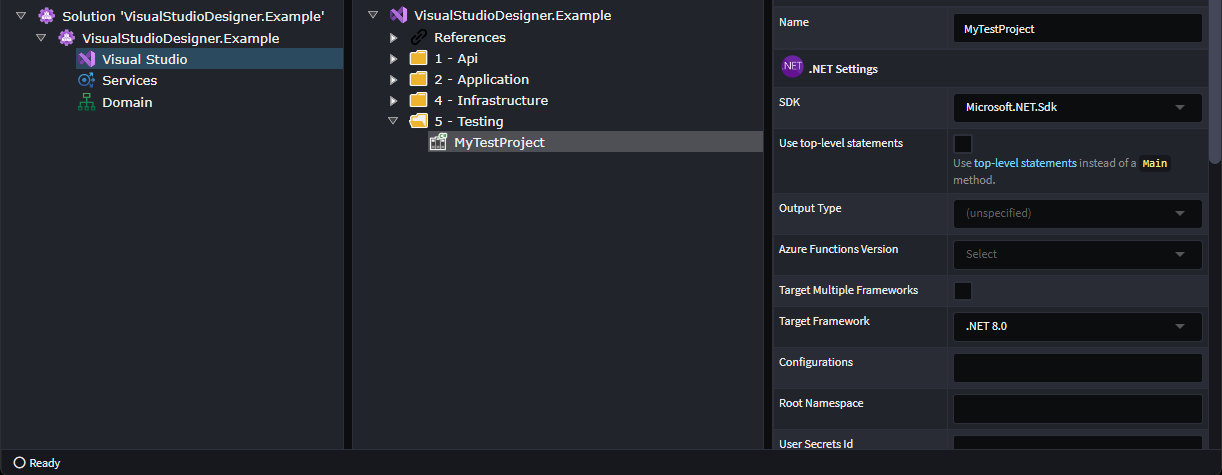Screen dimensions: 1222x475
Task: Expand the 4 - Infrastructure folder
Action: click(394, 100)
